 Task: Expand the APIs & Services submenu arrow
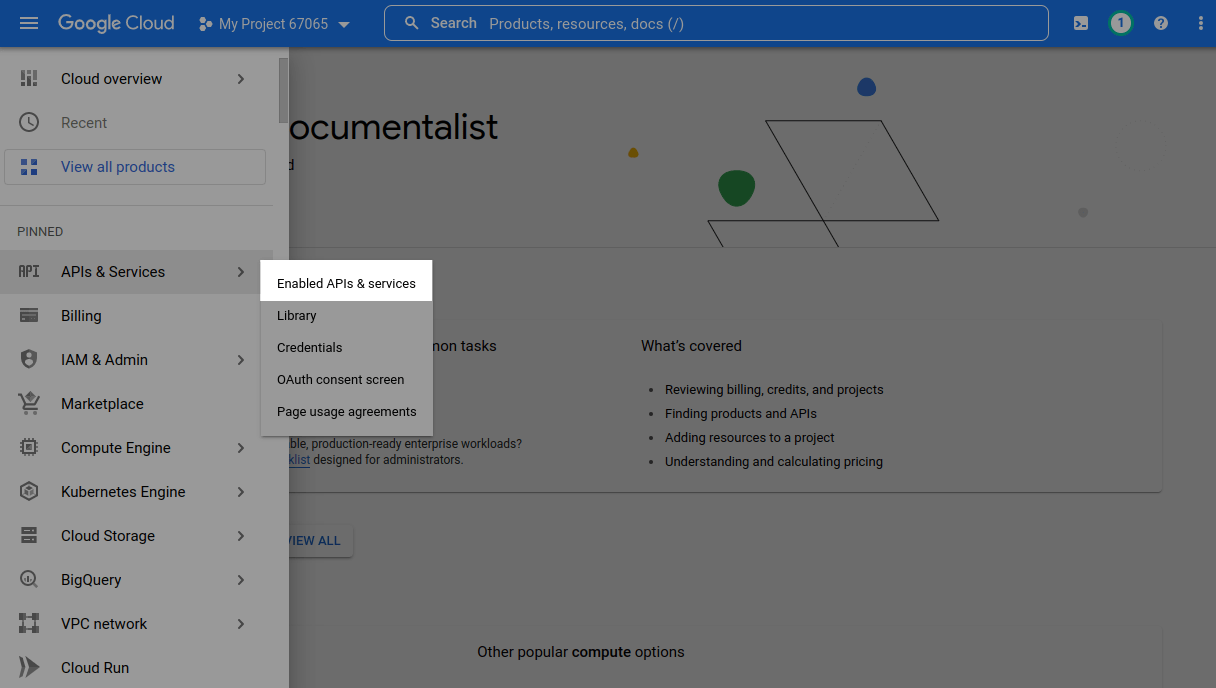[x=241, y=272]
